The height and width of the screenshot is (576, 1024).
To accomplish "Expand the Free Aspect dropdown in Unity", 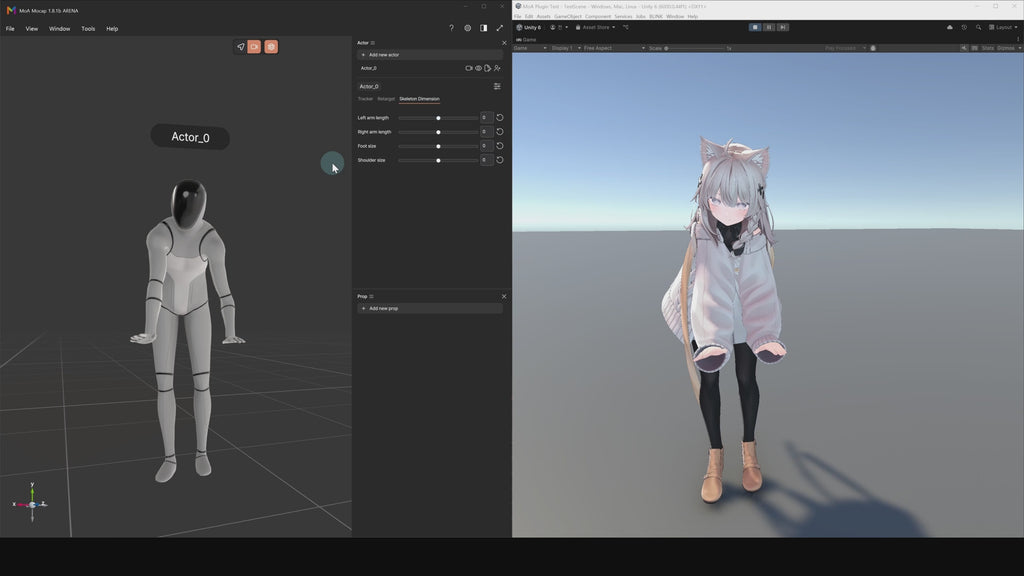I will [614, 48].
